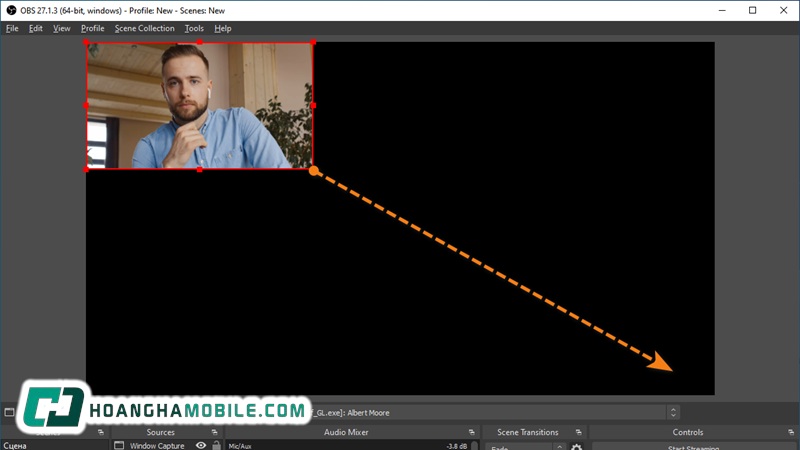This screenshot has height=450, width=800.
Task: Maximize the OBS window
Action: coord(753,10)
